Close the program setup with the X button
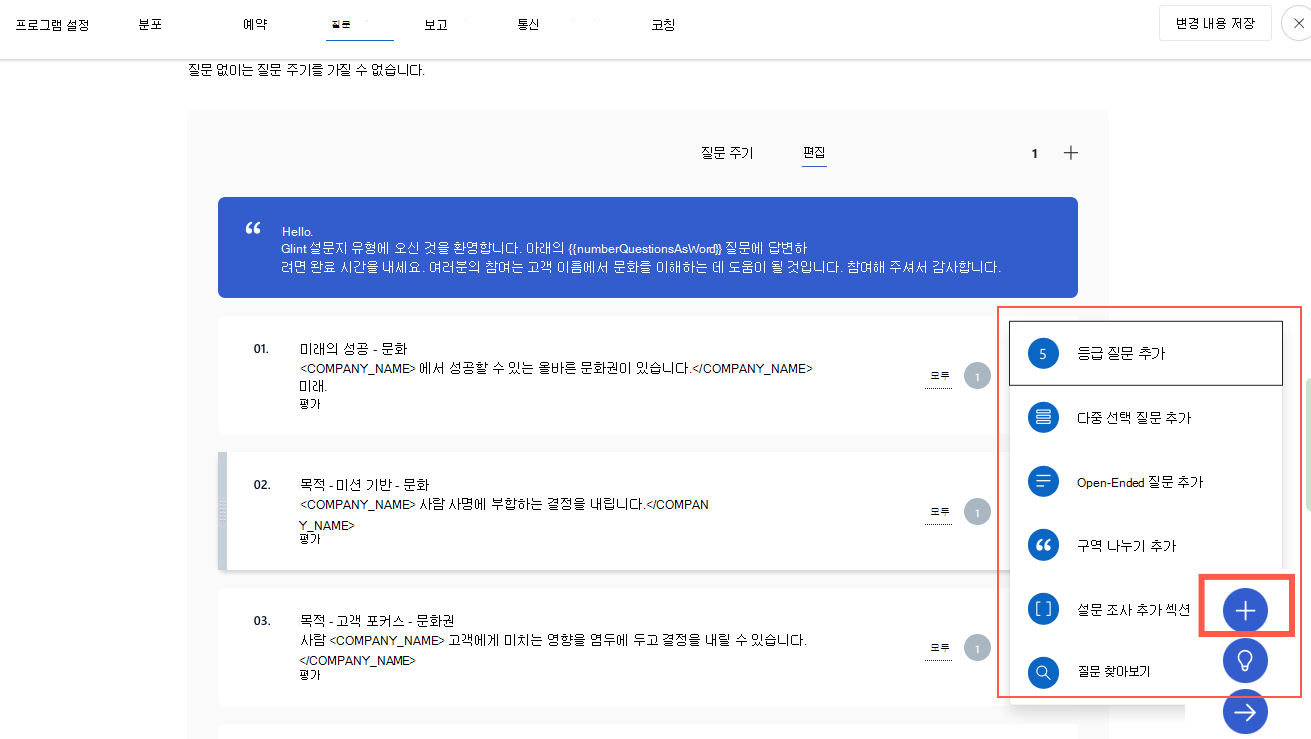Viewport: 1311px width, 739px height. coord(1298,24)
